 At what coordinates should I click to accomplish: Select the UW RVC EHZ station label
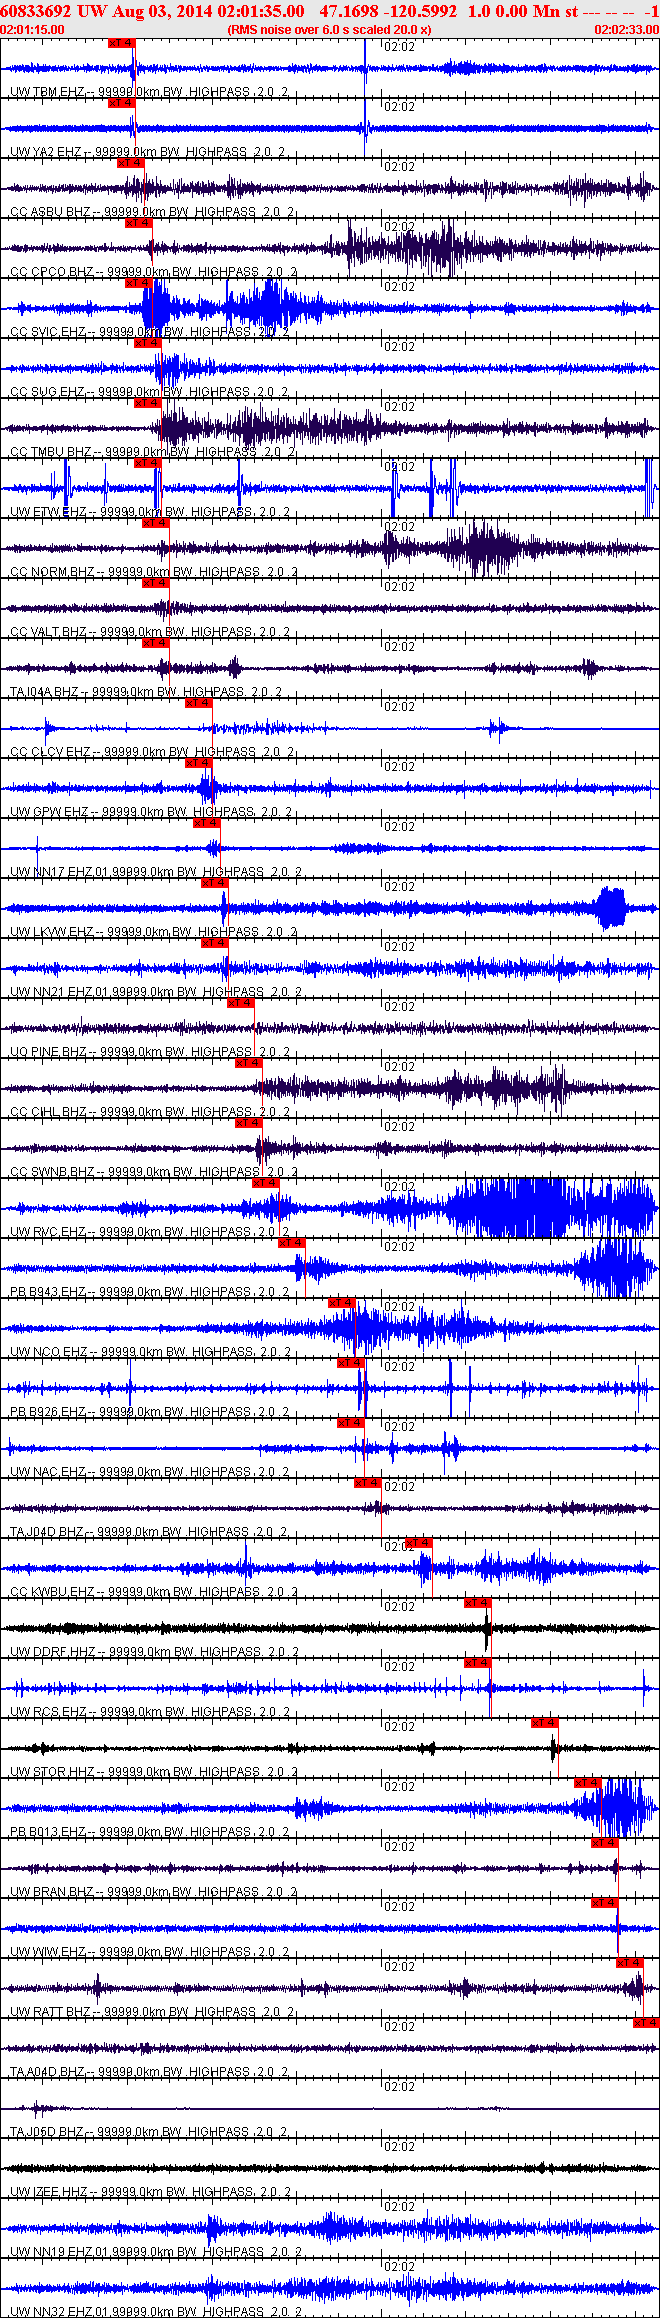(149, 1232)
